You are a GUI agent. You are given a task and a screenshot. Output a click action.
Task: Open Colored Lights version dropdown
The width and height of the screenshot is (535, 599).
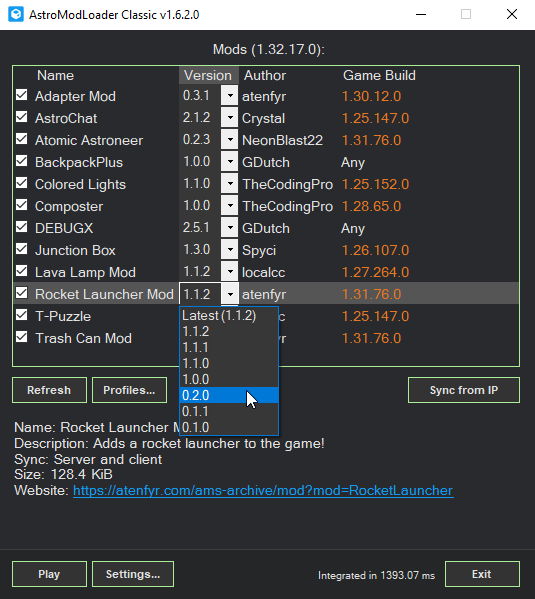[230, 184]
